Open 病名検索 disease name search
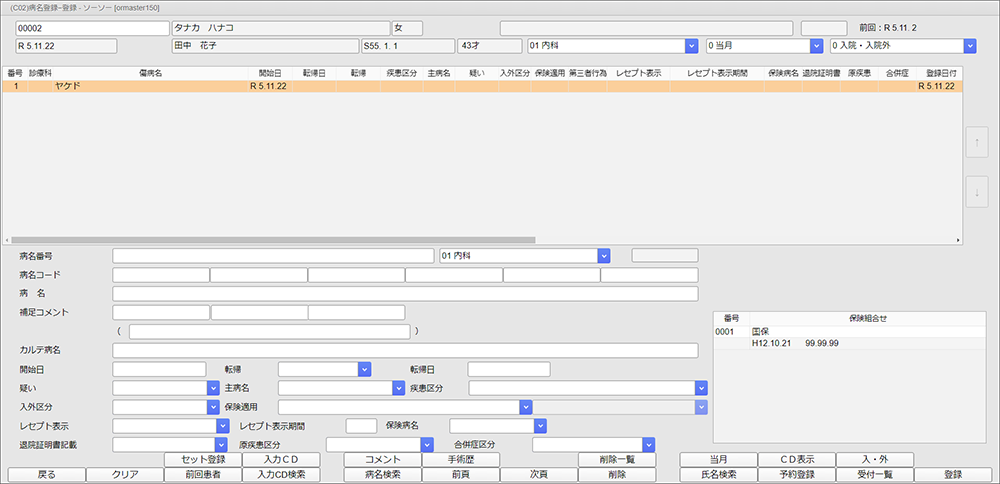 (382, 475)
